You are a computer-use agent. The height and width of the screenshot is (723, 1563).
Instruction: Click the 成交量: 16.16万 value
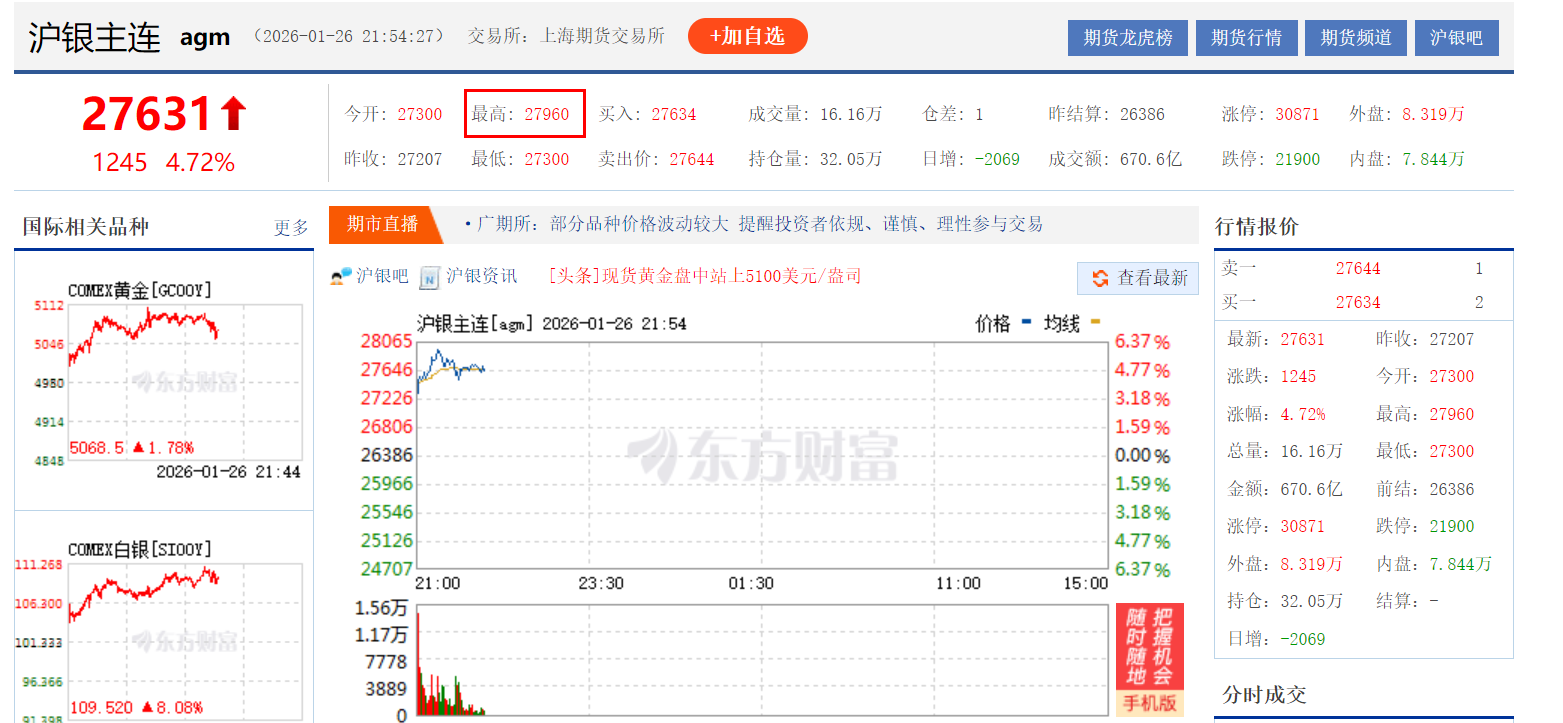pyautogui.click(x=816, y=114)
